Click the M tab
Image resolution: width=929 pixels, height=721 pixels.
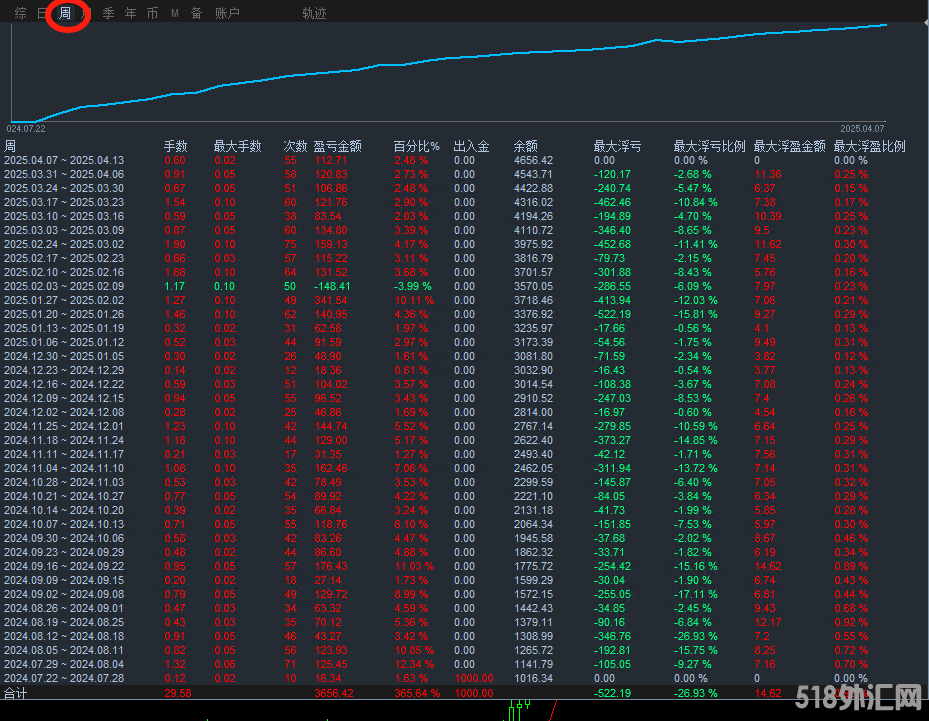[175, 13]
